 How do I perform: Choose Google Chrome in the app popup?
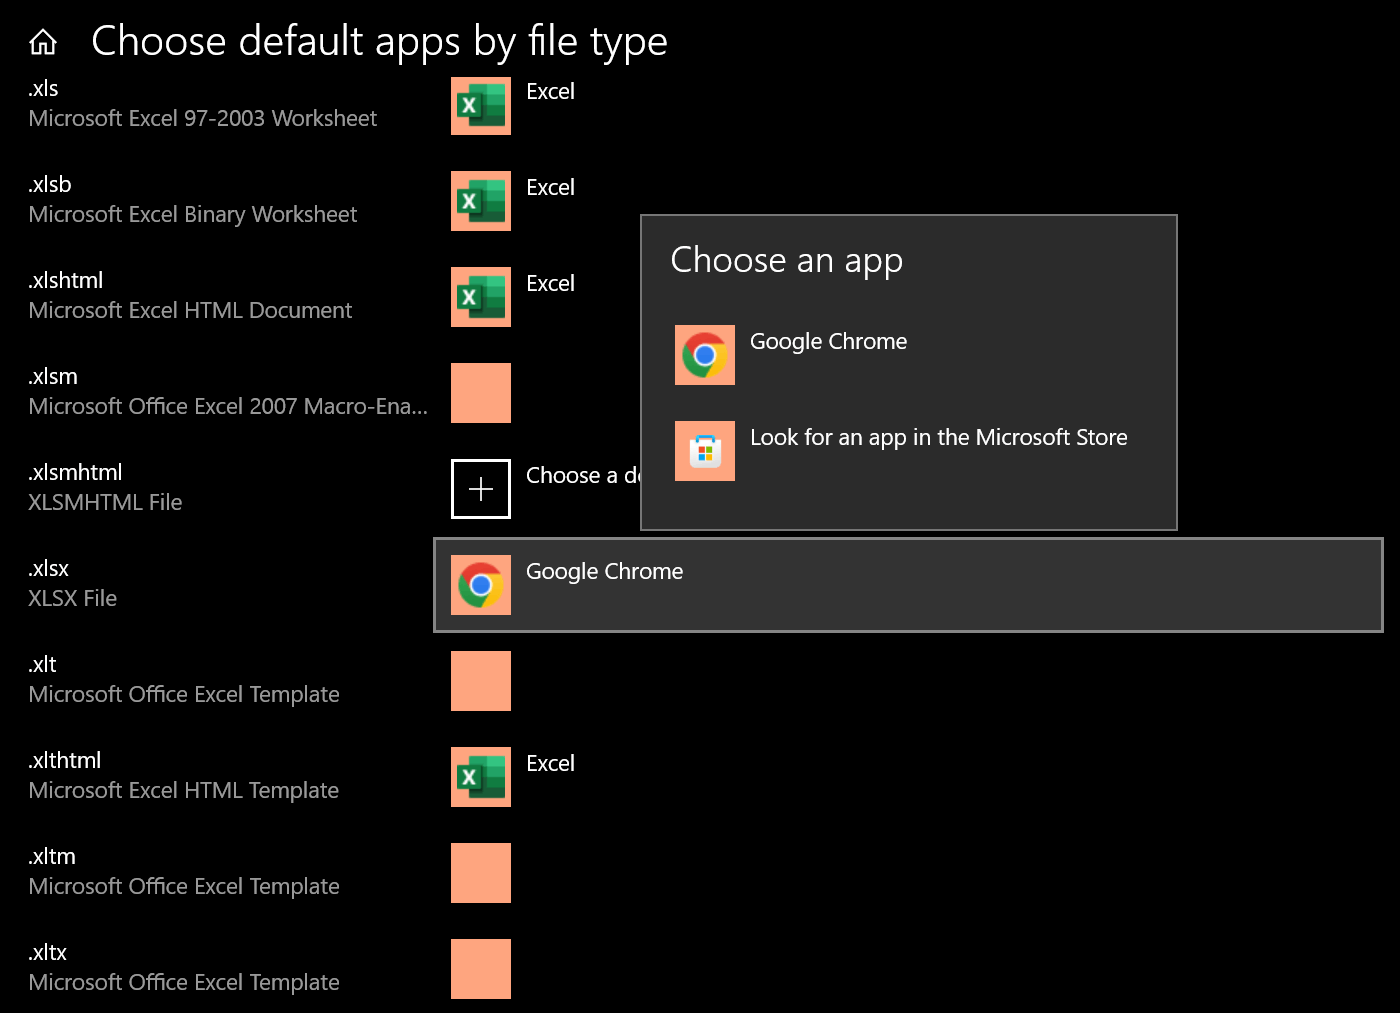coord(908,355)
